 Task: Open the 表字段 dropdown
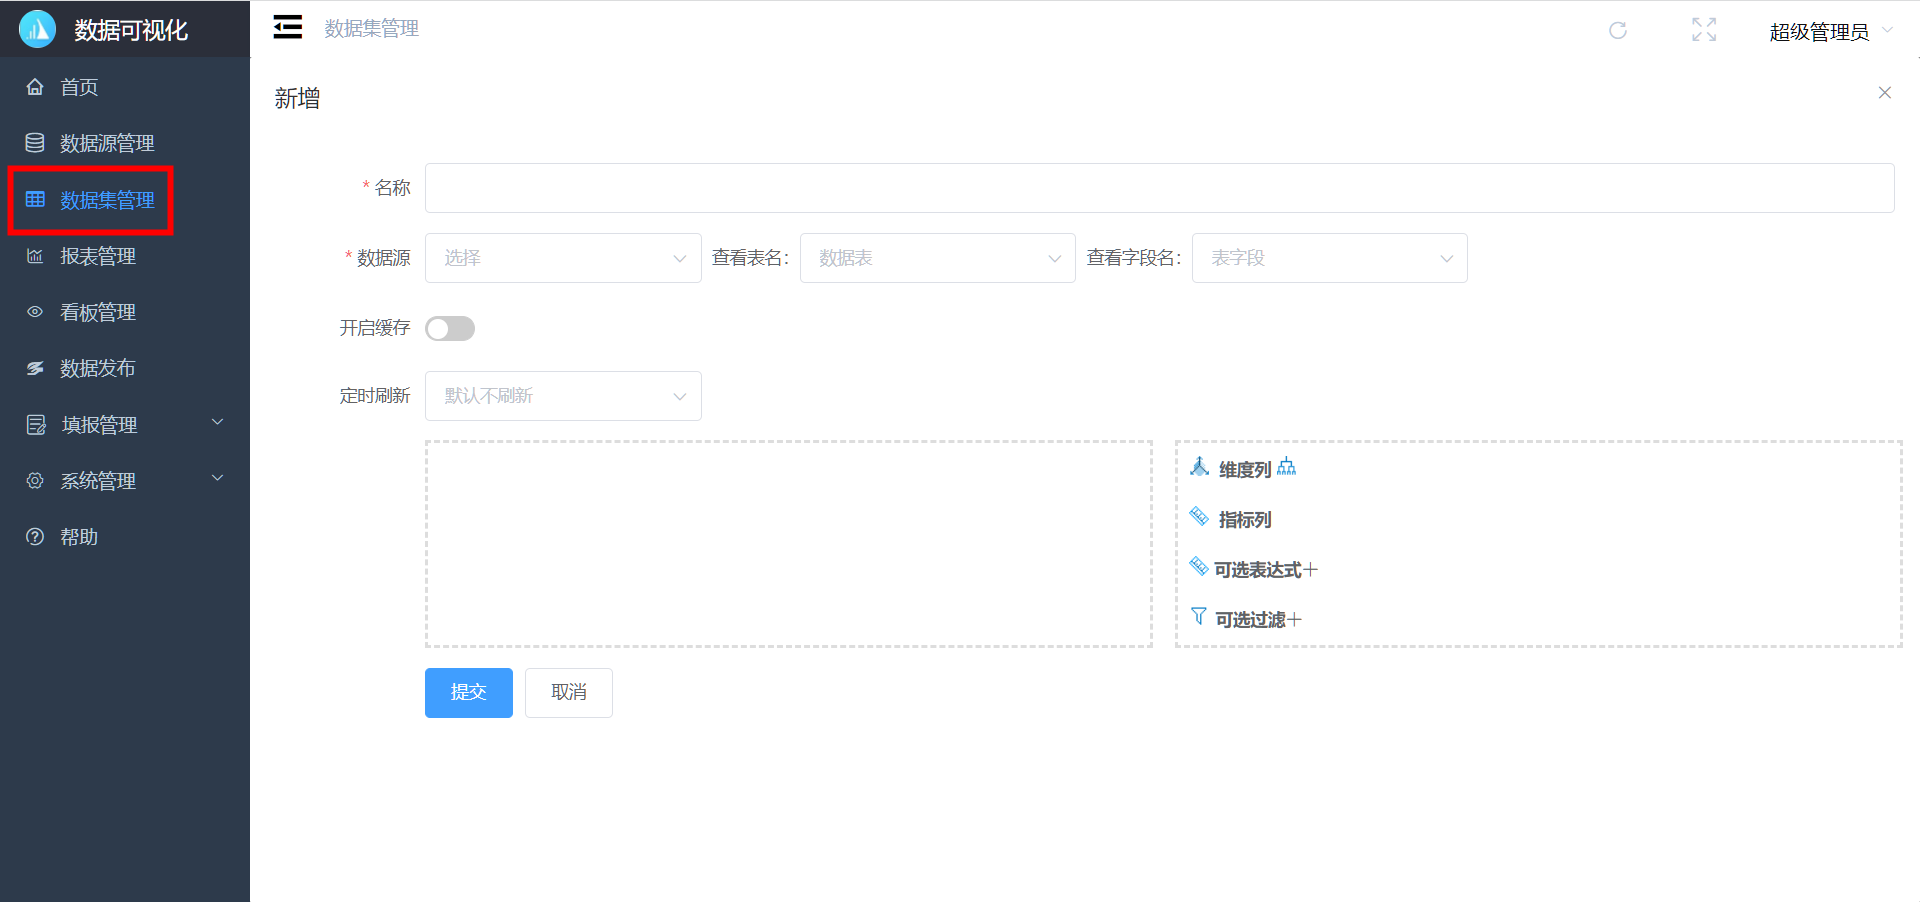(x=1330, y=258)
